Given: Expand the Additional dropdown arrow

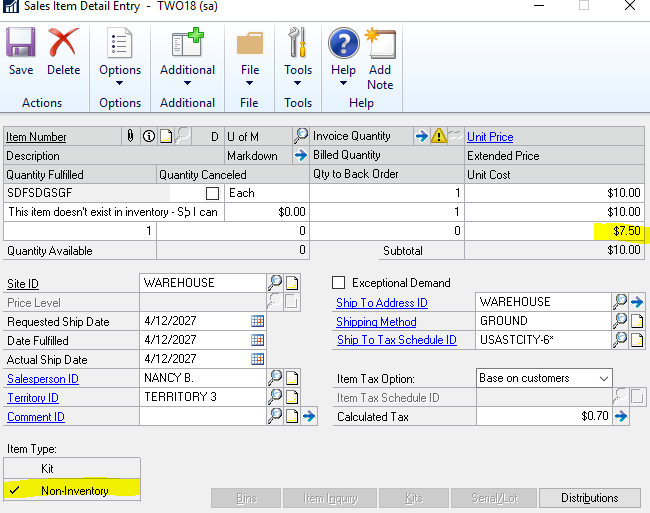Looking at the screenshot, I should [x=187, y=83].
